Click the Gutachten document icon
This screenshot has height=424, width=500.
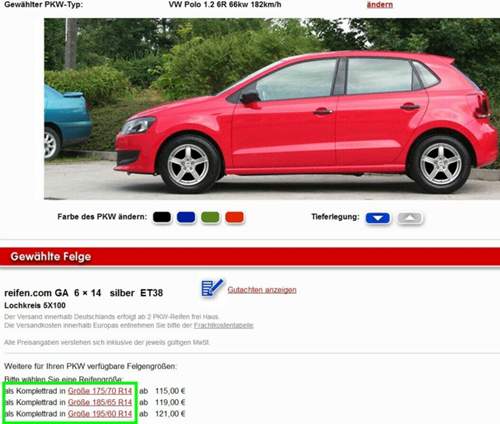[212, 288]
